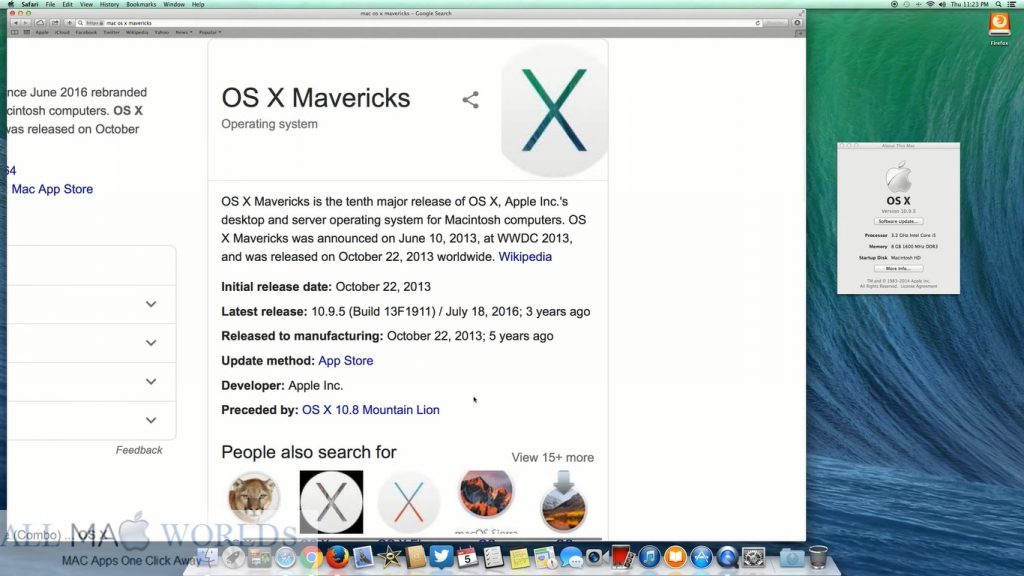Open Contacts book in the Dock
The image size is (1024, 576).
(415, 557)
